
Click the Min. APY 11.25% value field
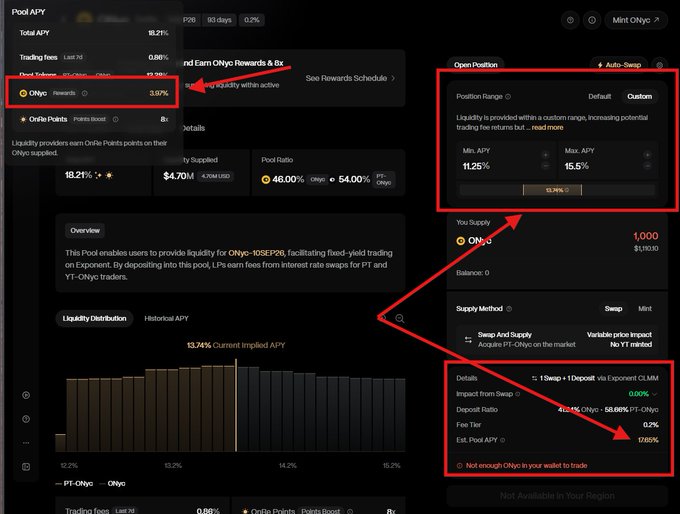point(476,166)
